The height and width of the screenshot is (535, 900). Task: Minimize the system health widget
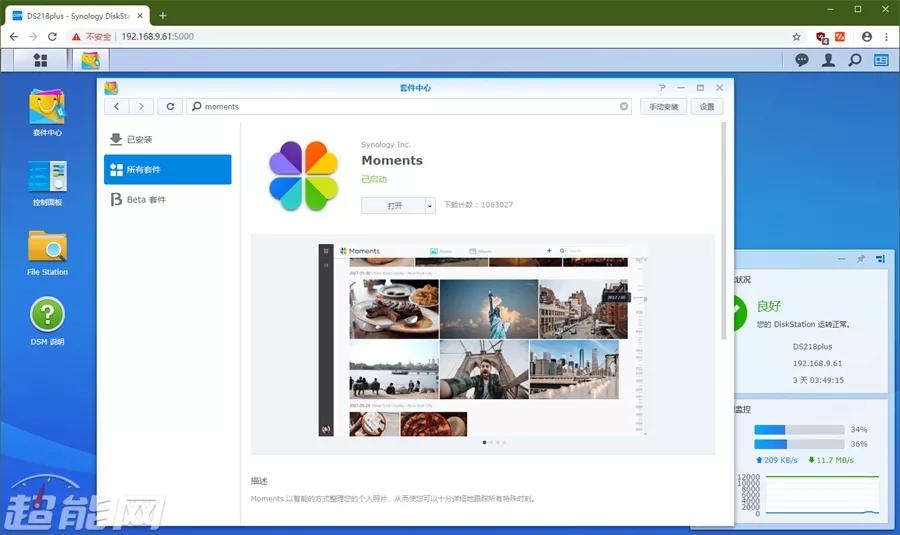(x=841, y=259)
